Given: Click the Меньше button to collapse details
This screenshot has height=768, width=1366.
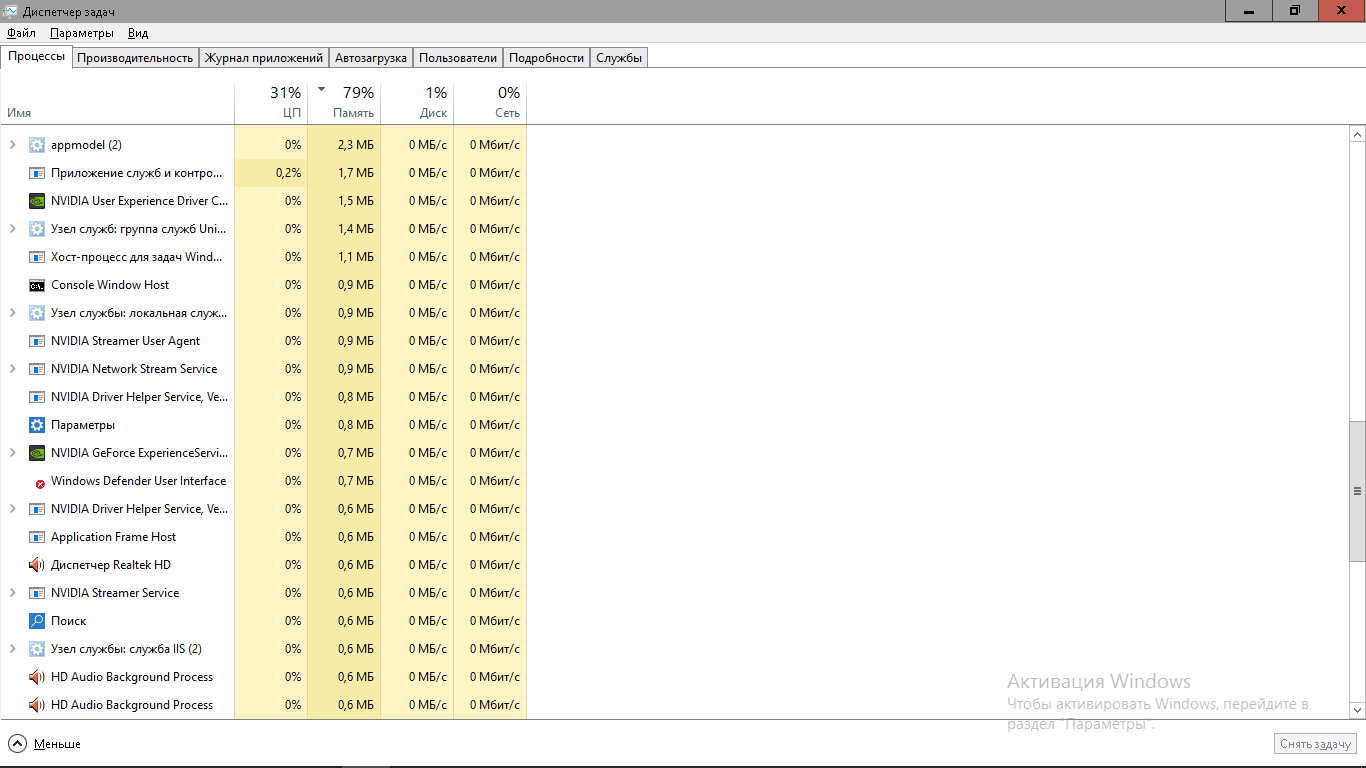Looking at the screenshot, I should [45, 744].
